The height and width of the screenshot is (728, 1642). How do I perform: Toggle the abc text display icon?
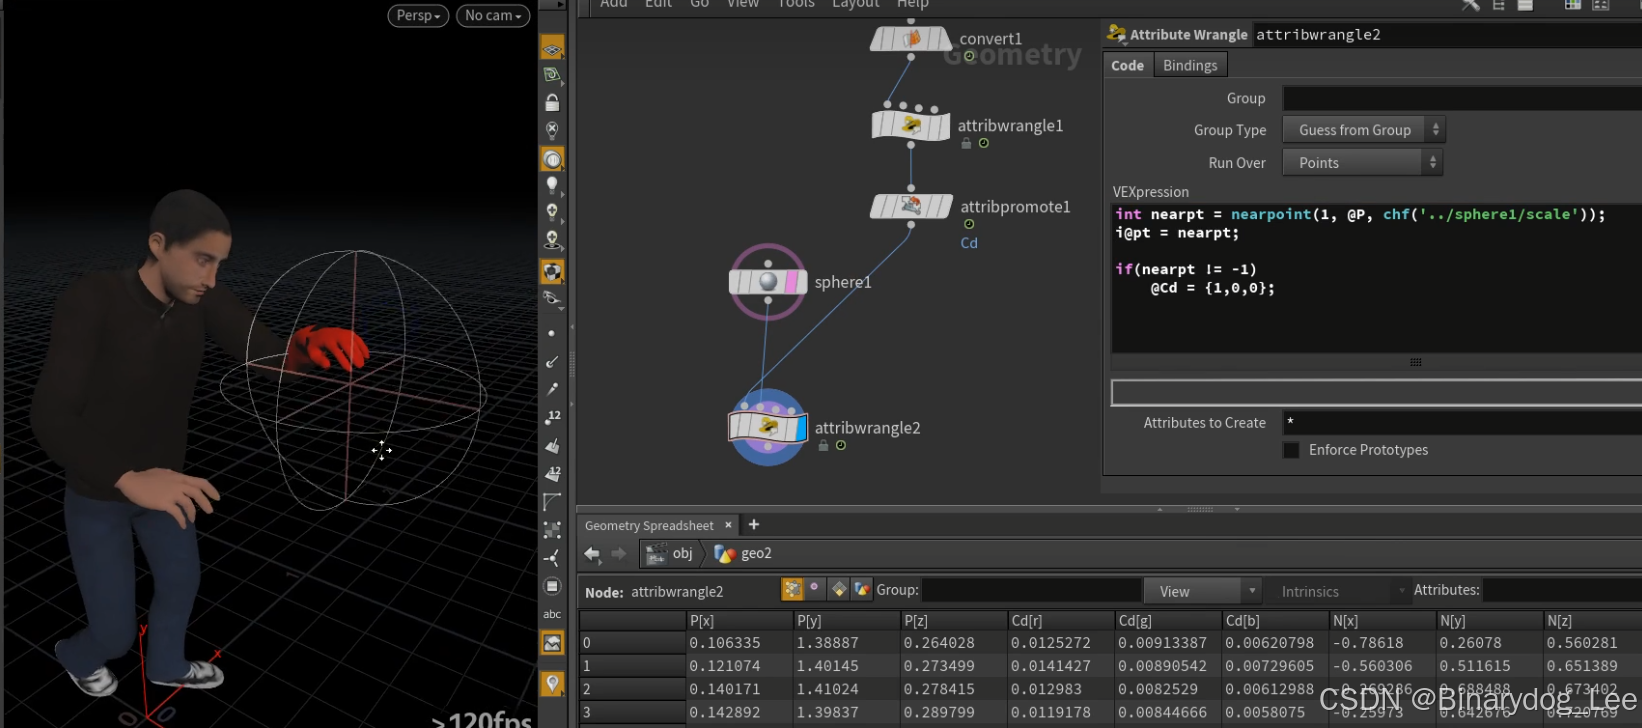click(552, 614)
